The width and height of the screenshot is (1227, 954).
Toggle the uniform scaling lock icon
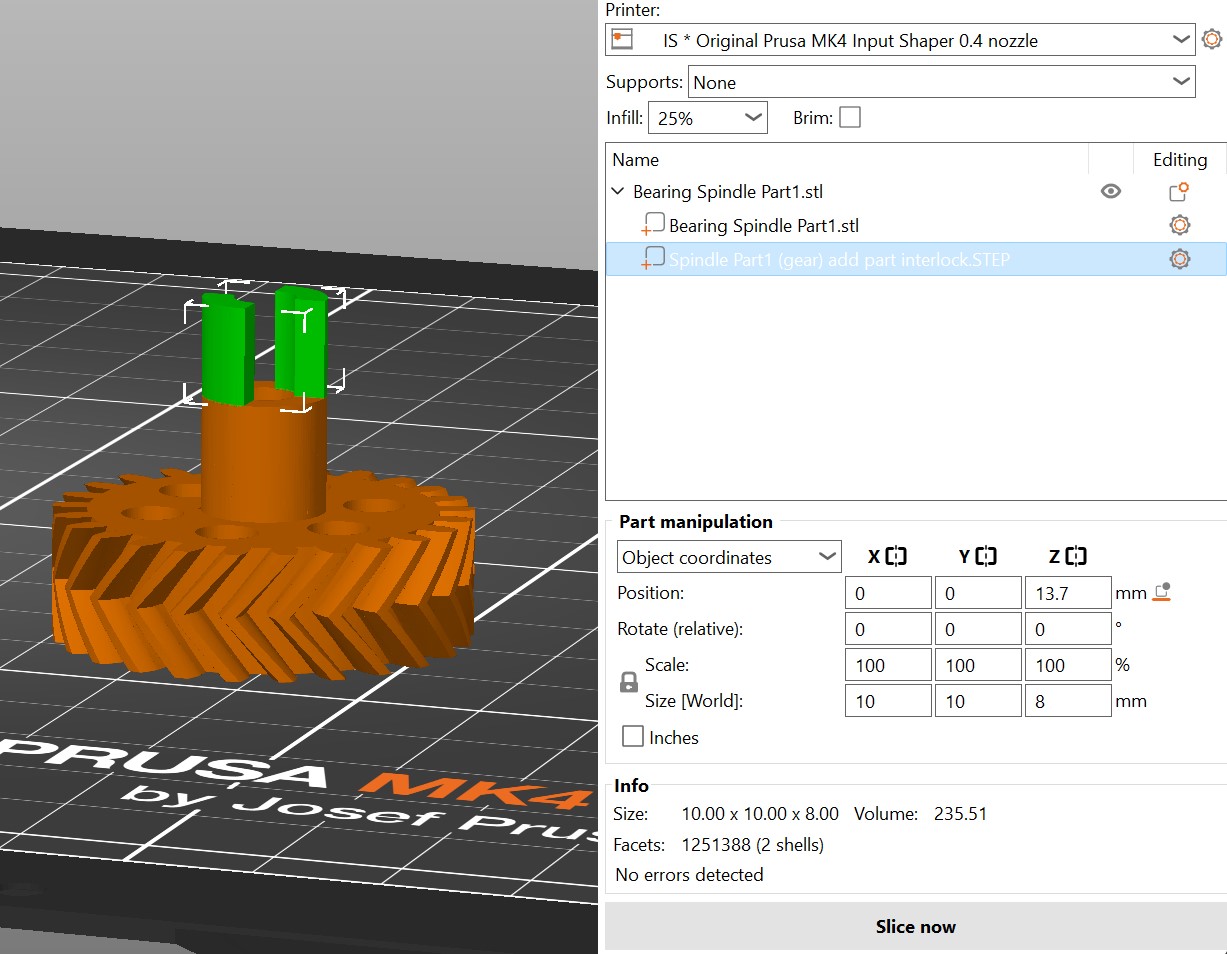[x=628, y=682]
